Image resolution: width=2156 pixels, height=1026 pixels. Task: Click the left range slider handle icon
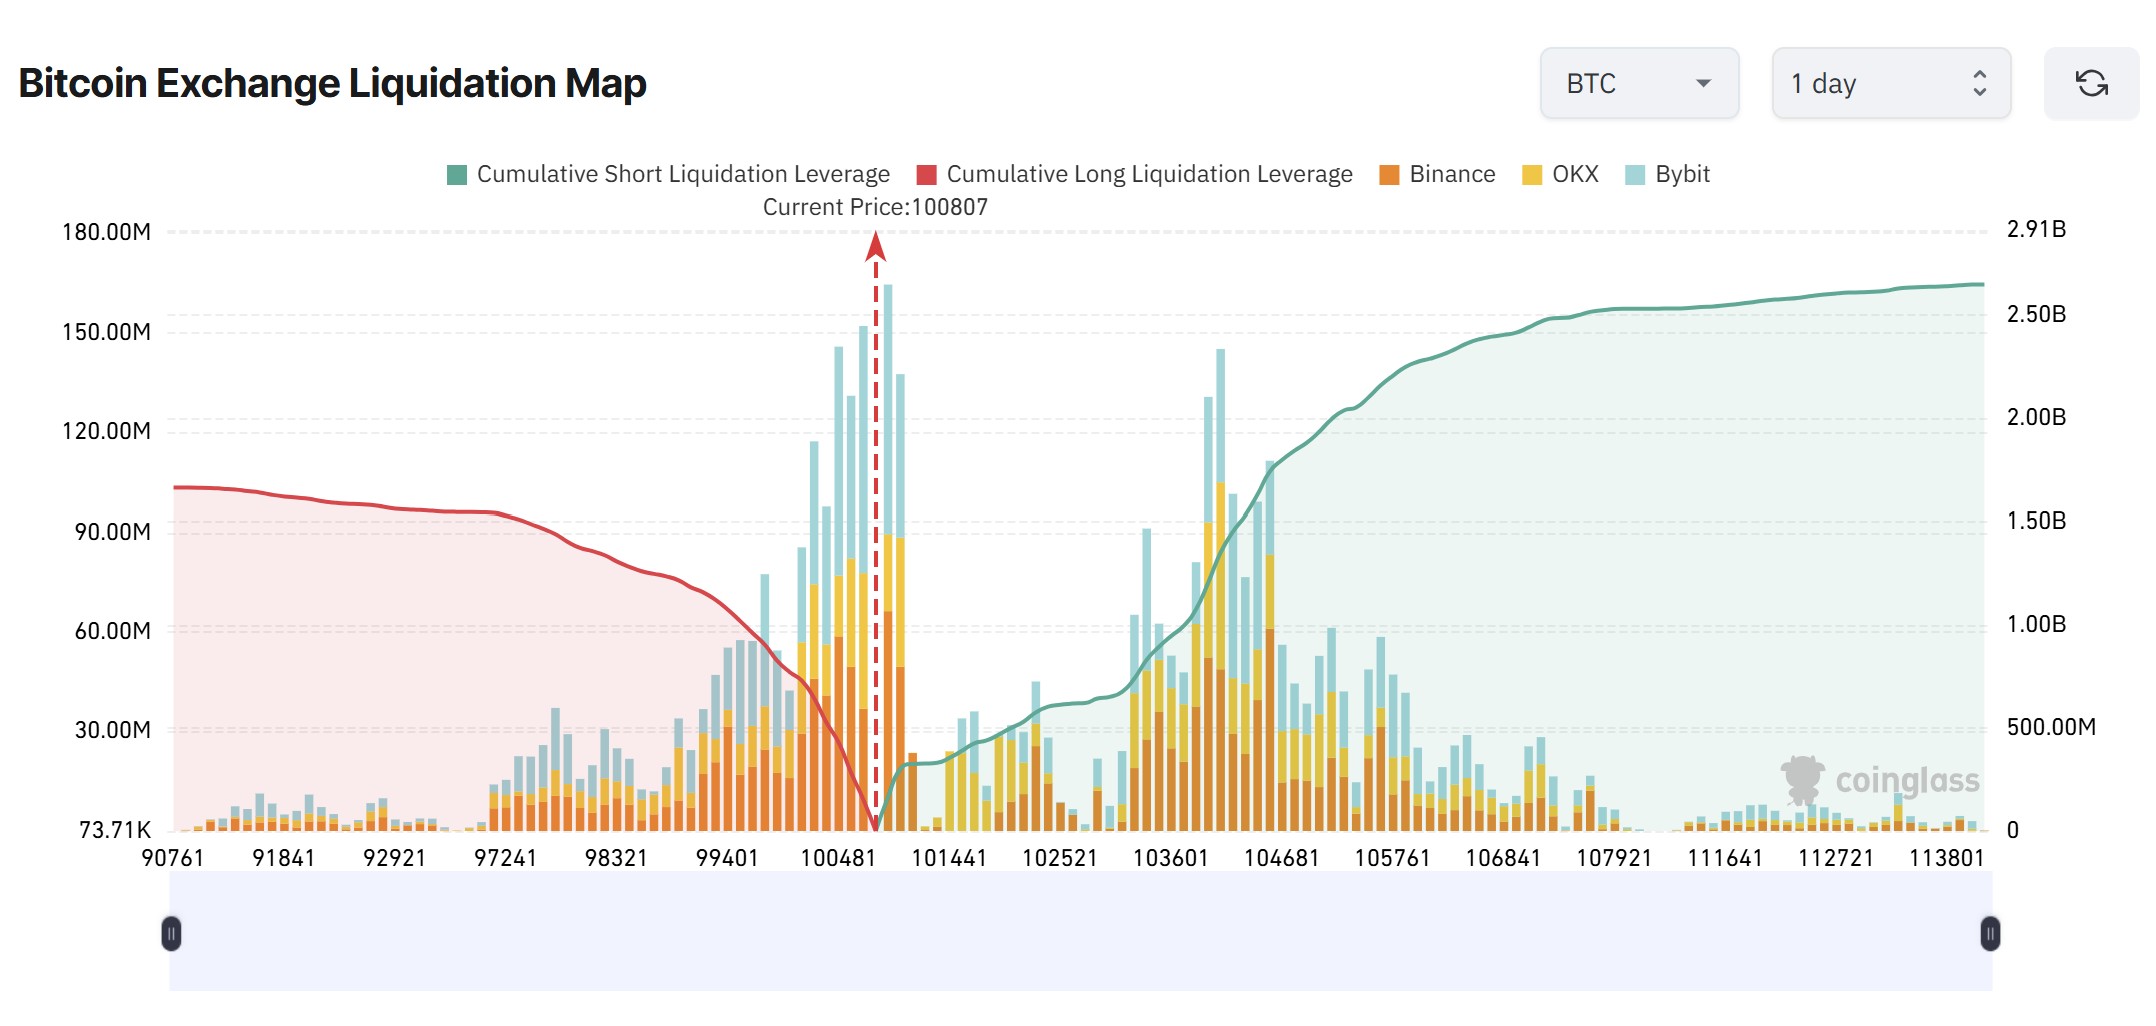coord(172,932)
